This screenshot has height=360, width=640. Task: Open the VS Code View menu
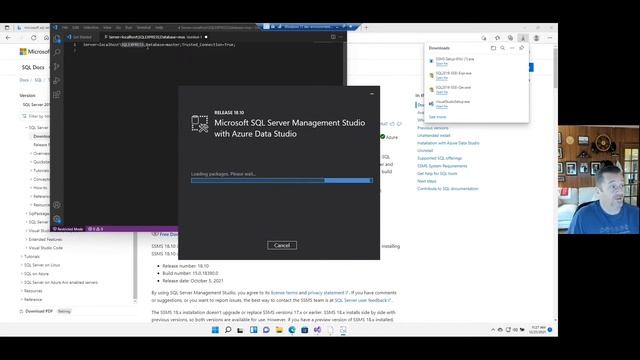point(107,27)
